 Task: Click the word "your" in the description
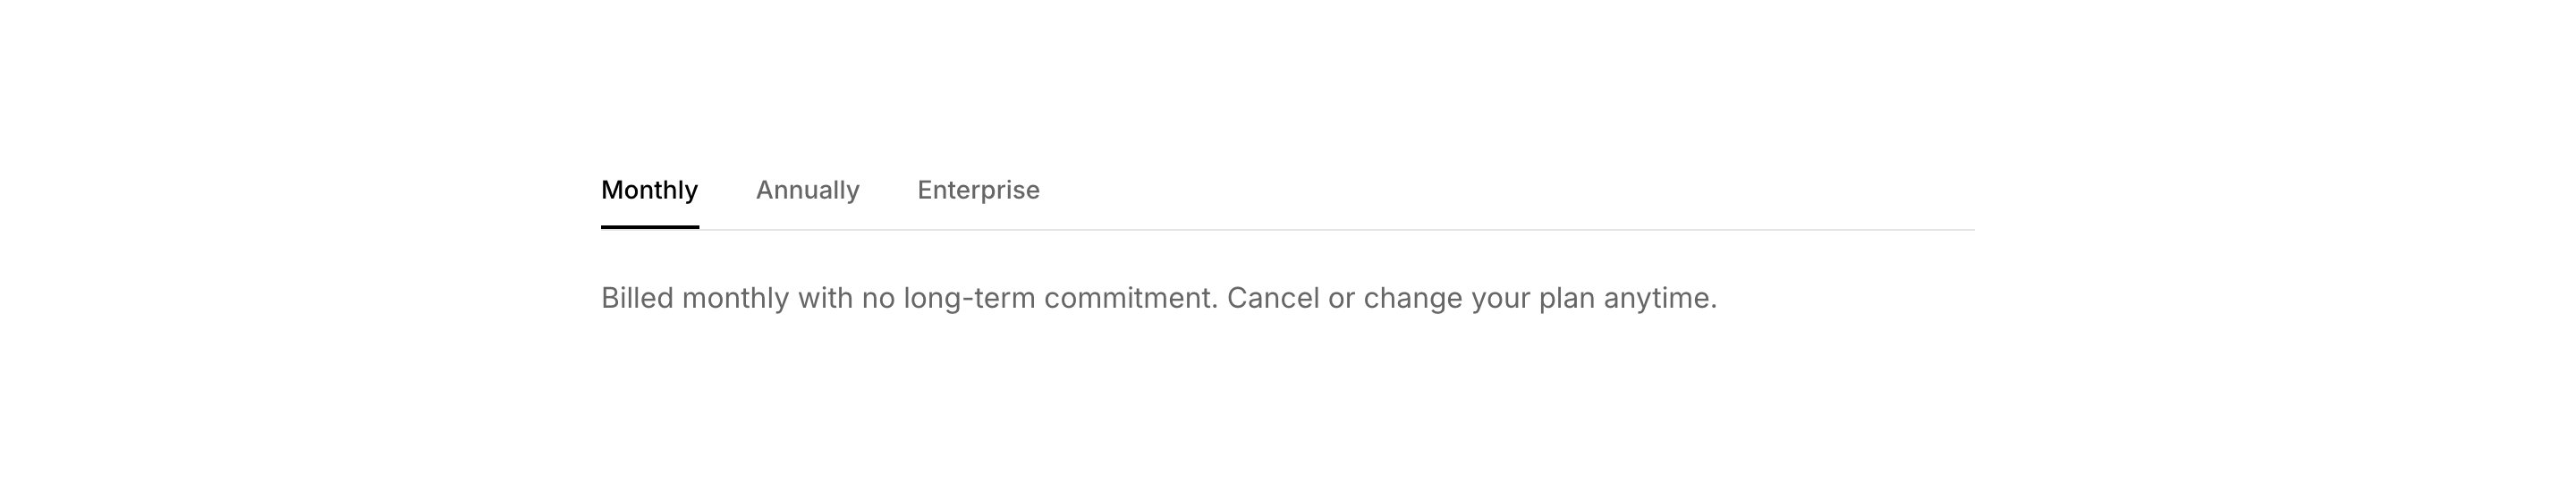1500,298
